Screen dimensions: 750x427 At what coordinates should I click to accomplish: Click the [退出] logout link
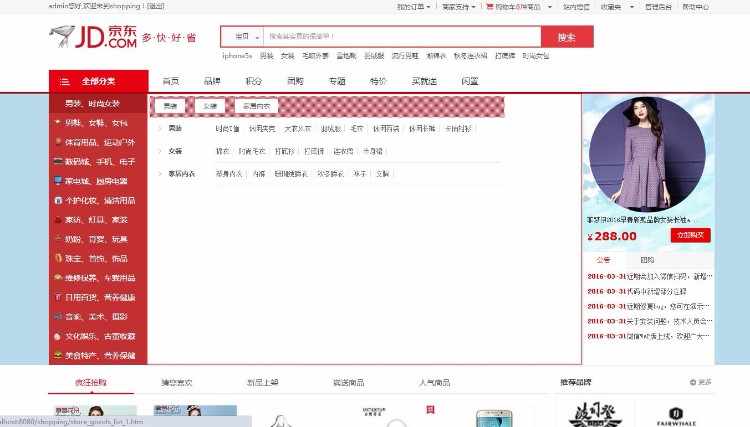(155, 6)
